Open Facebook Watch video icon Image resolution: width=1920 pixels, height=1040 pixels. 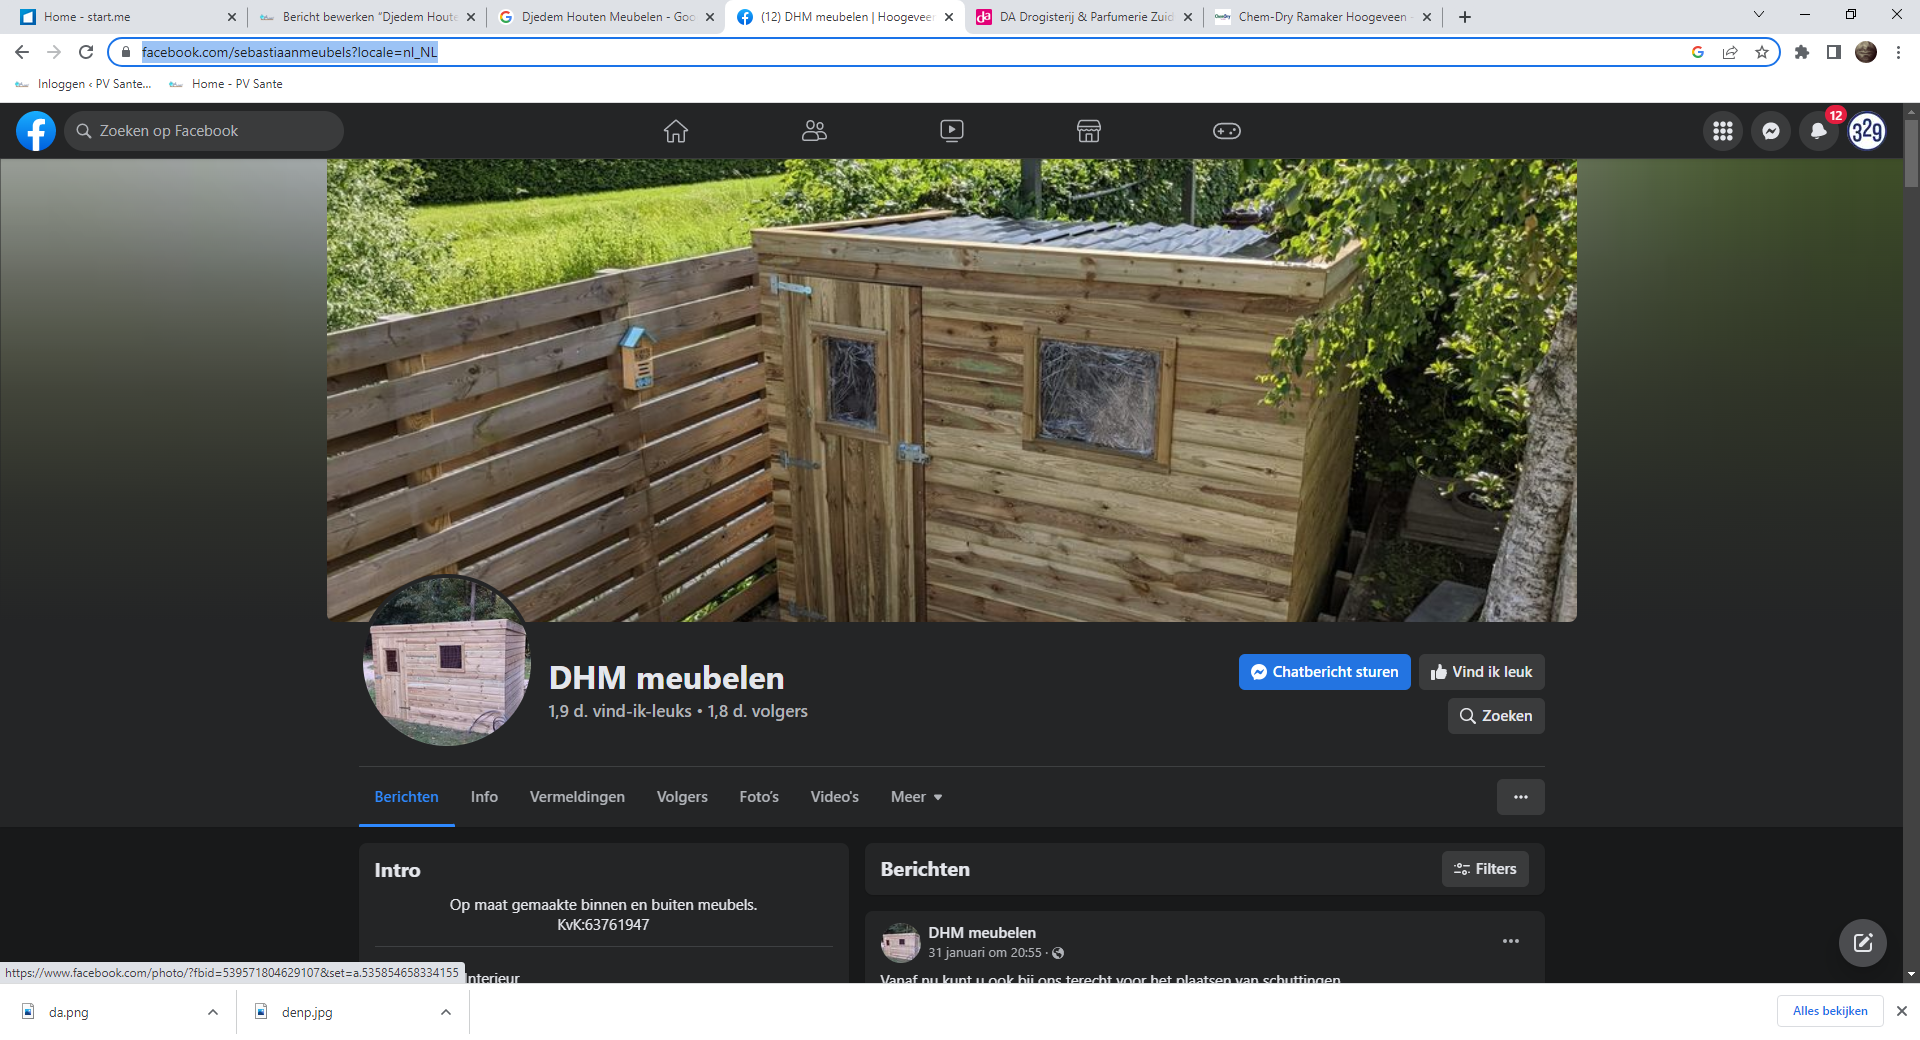(x=951, y=131)
